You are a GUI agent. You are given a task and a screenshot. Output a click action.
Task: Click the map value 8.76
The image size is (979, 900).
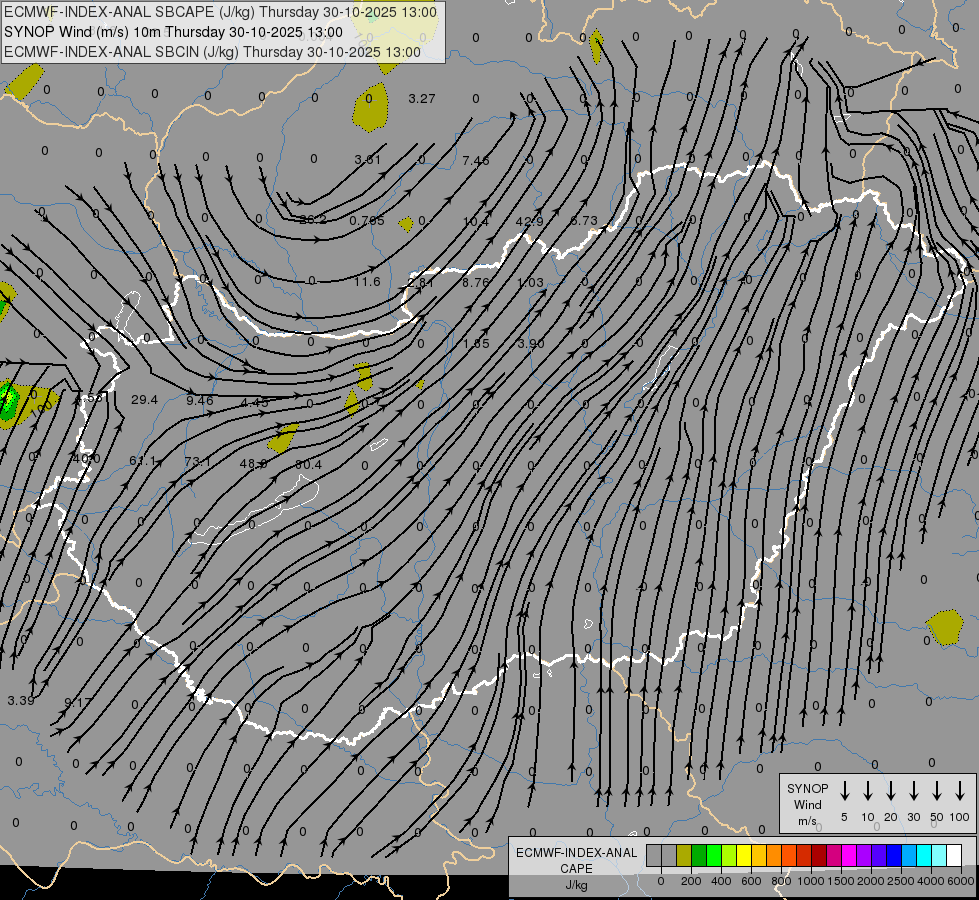coord(476,282)
